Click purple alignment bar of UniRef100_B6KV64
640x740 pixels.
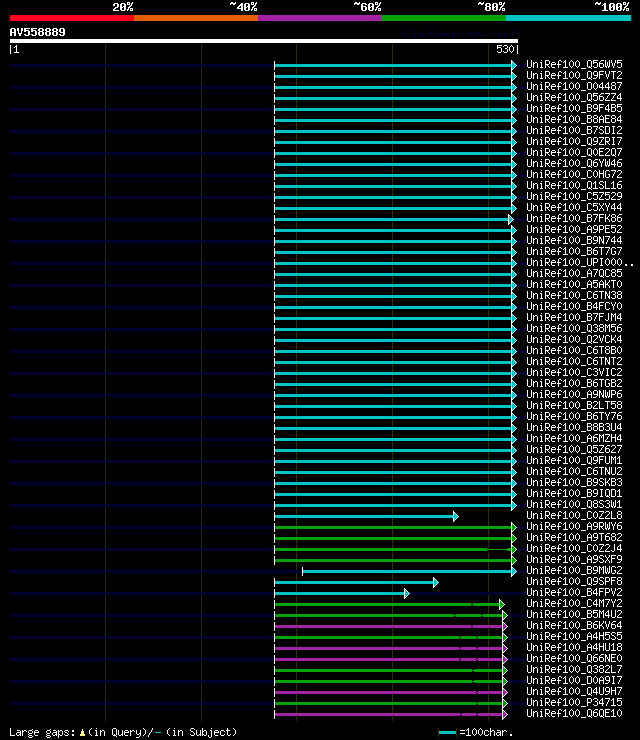tap(388, 627)
